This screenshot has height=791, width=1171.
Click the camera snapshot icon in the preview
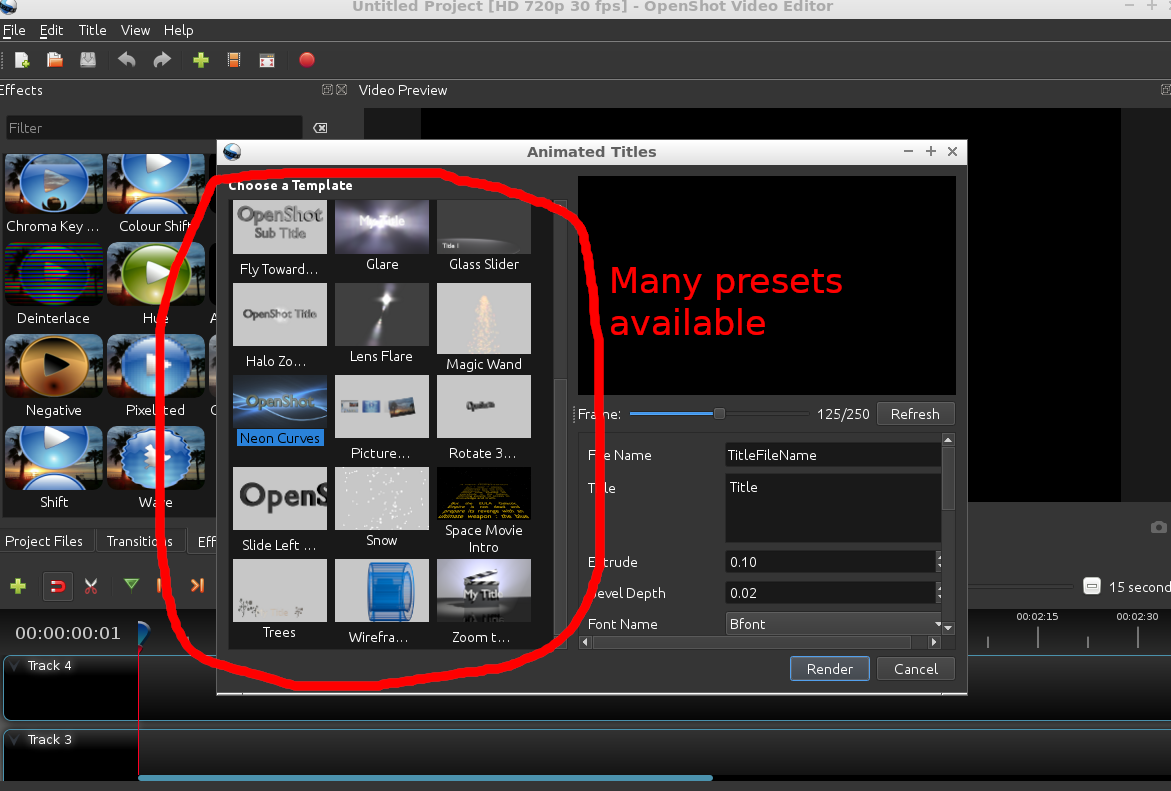(1158, 527)
